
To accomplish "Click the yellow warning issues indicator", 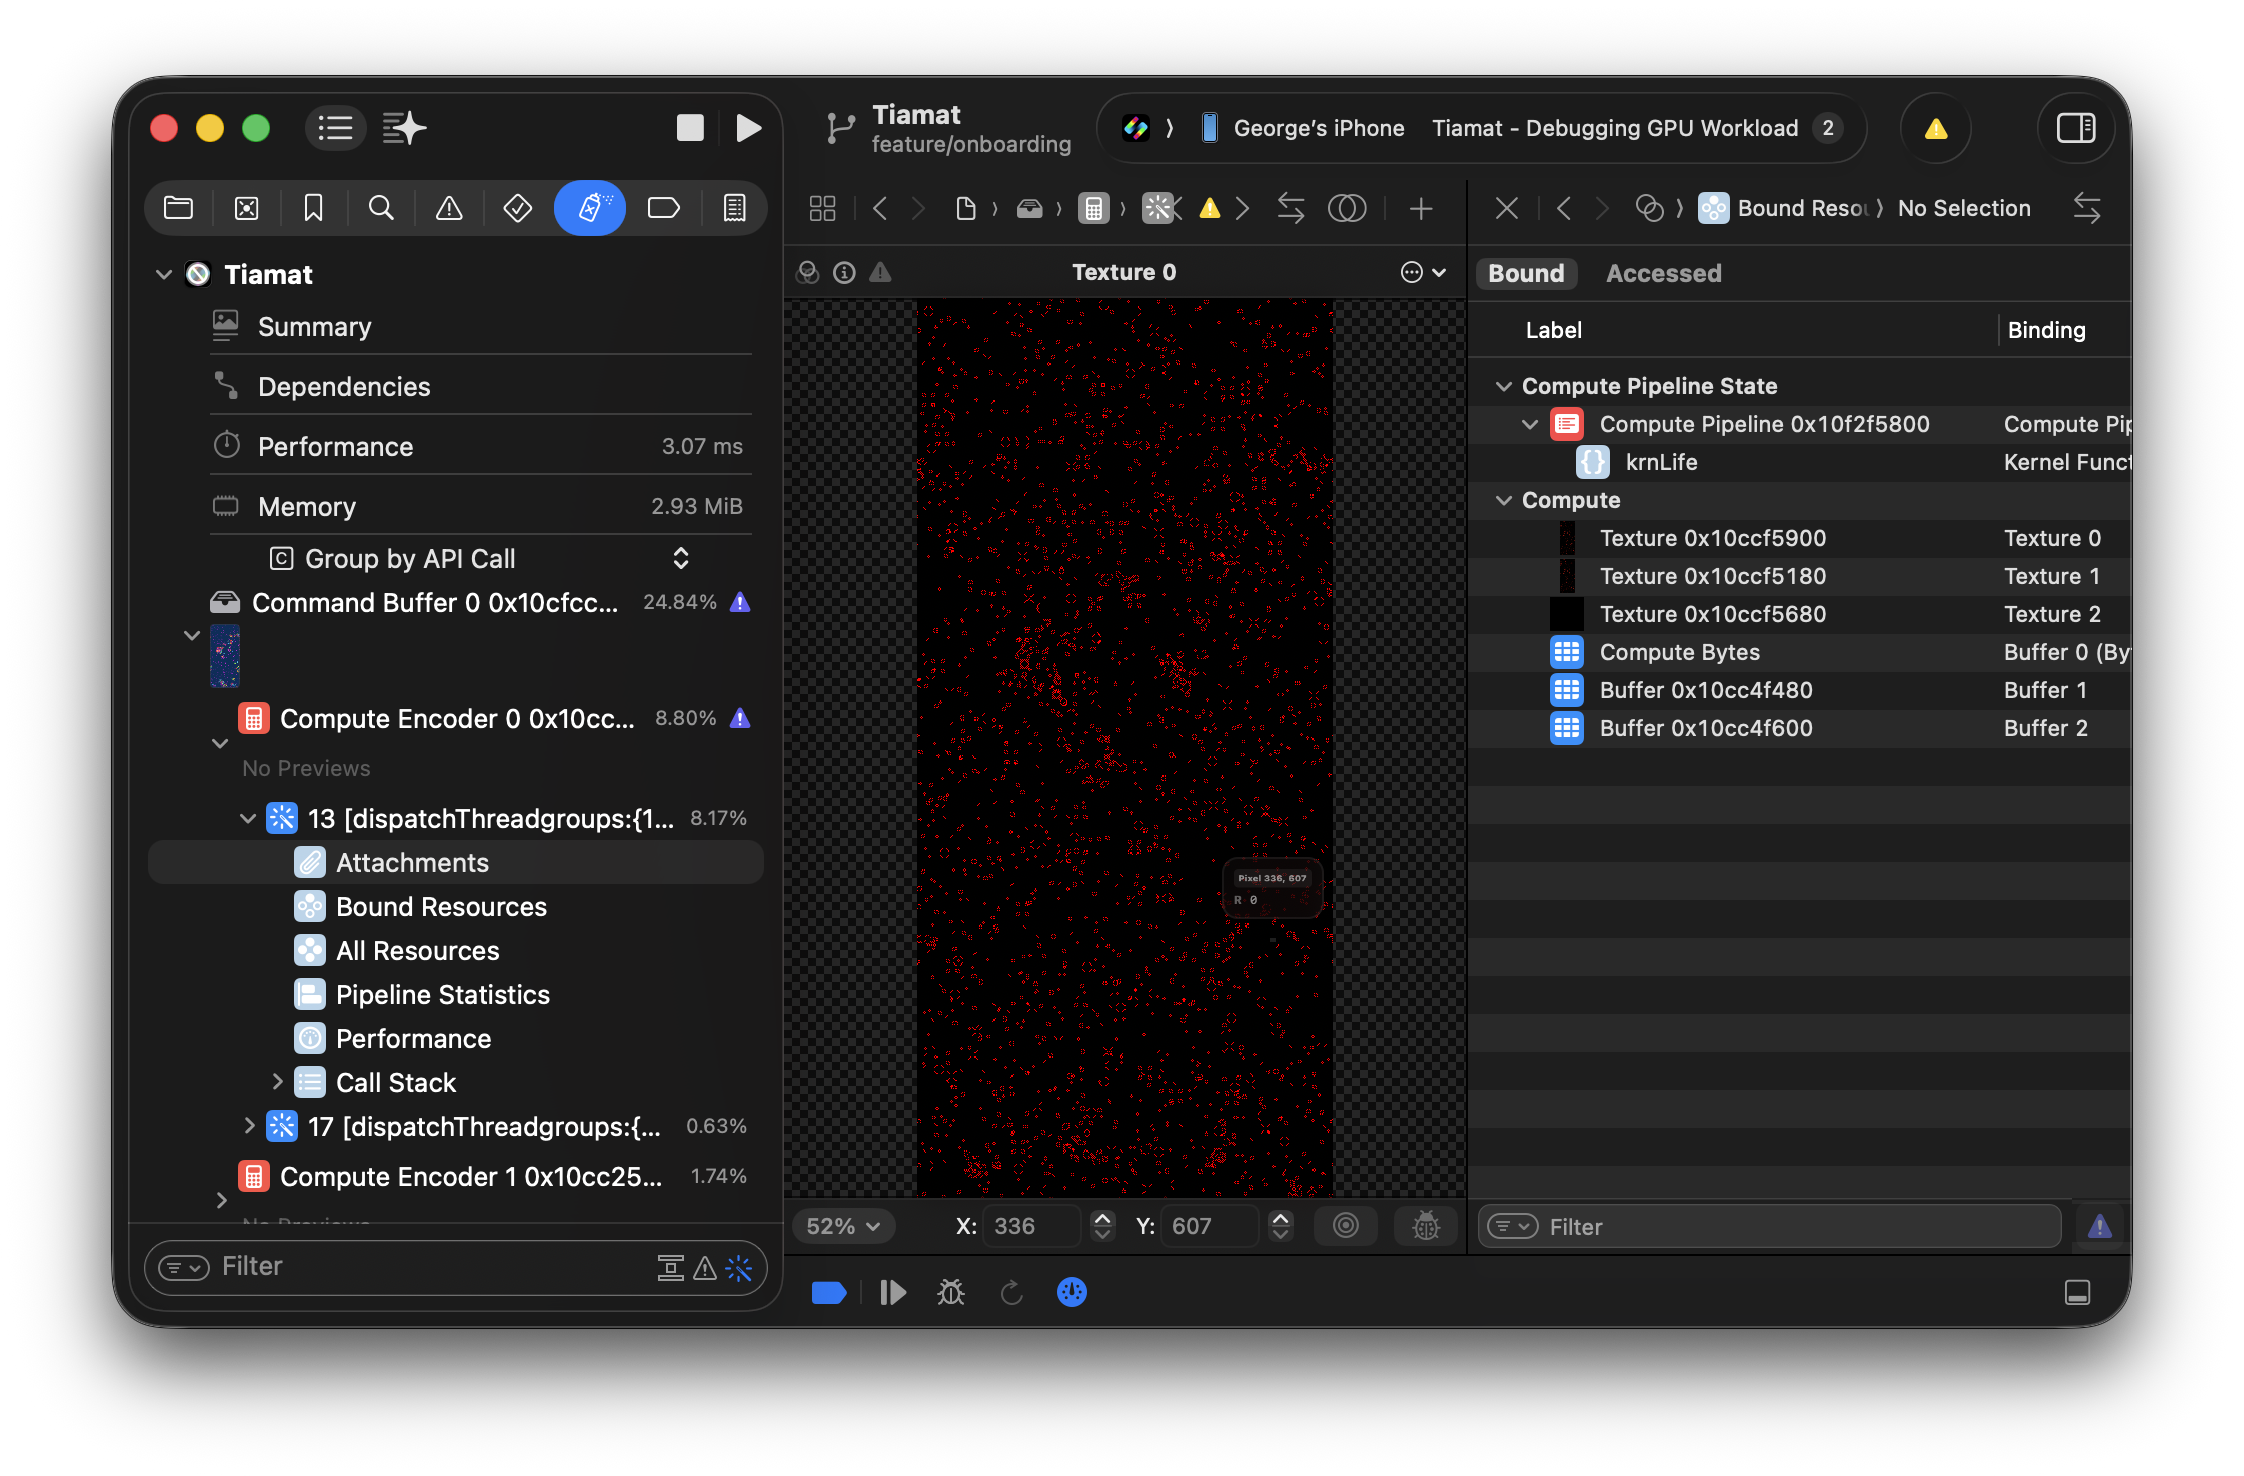I will coord(1935,128).
